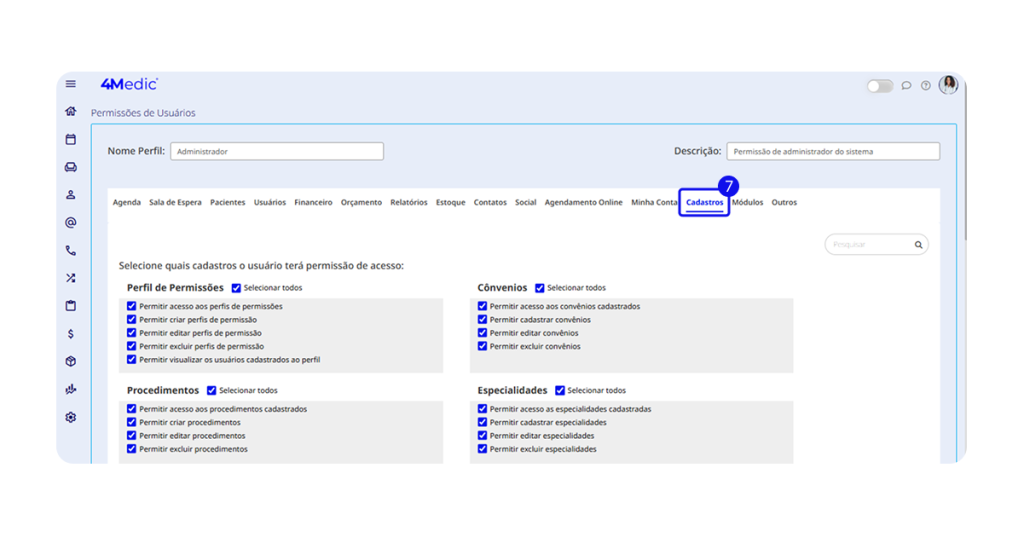Click the magnifier icon in Pesquisar box
The height and width of the screenshot is (537, 1024).
click(918, 244)
